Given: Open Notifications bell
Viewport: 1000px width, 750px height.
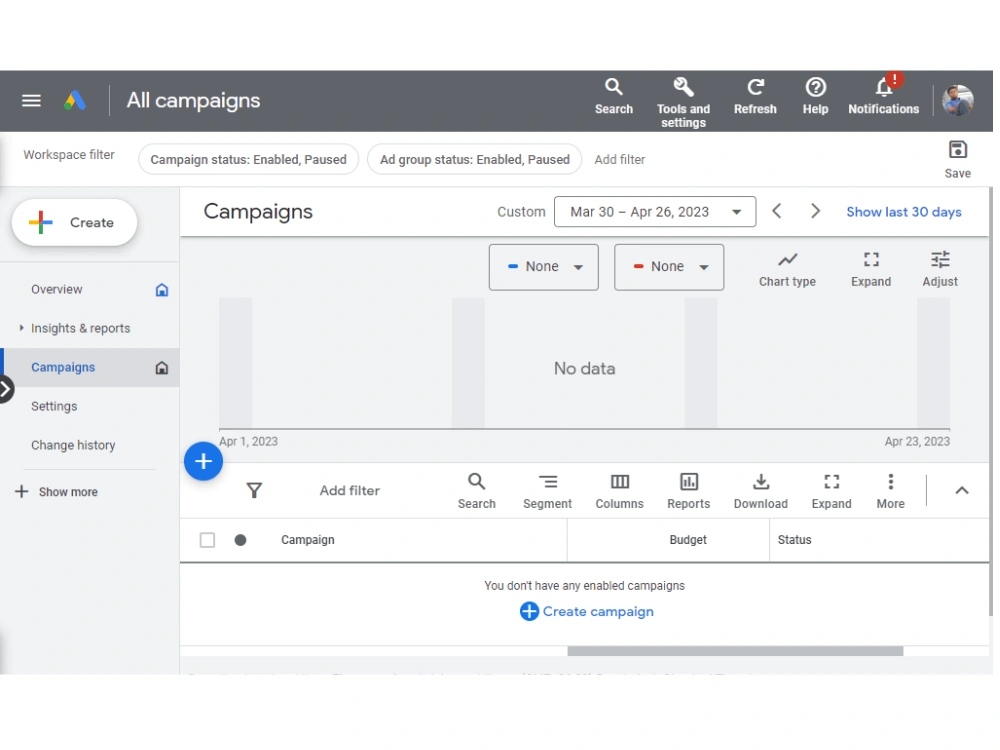Looking at the screenshot, I should coord(883,96).
